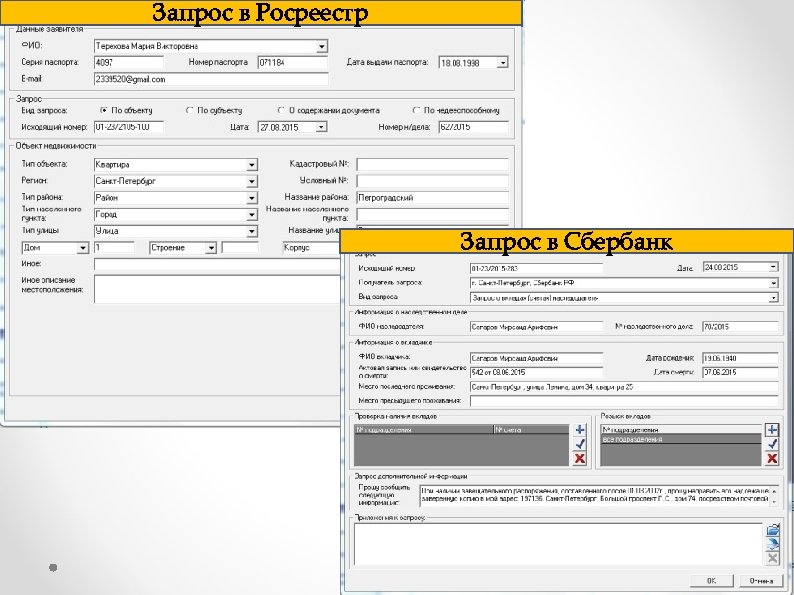Click Название района field (Петроградский)
The image size is (794, 595).
pos(432,198)
